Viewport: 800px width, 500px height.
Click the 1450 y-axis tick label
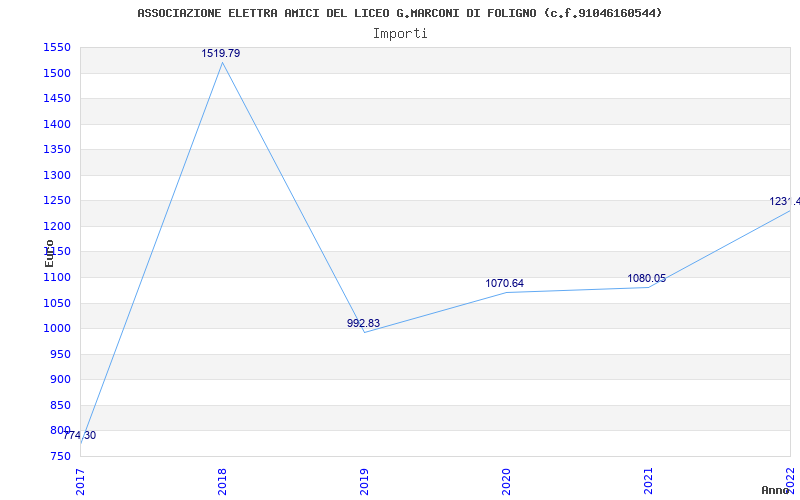[57, 99]
